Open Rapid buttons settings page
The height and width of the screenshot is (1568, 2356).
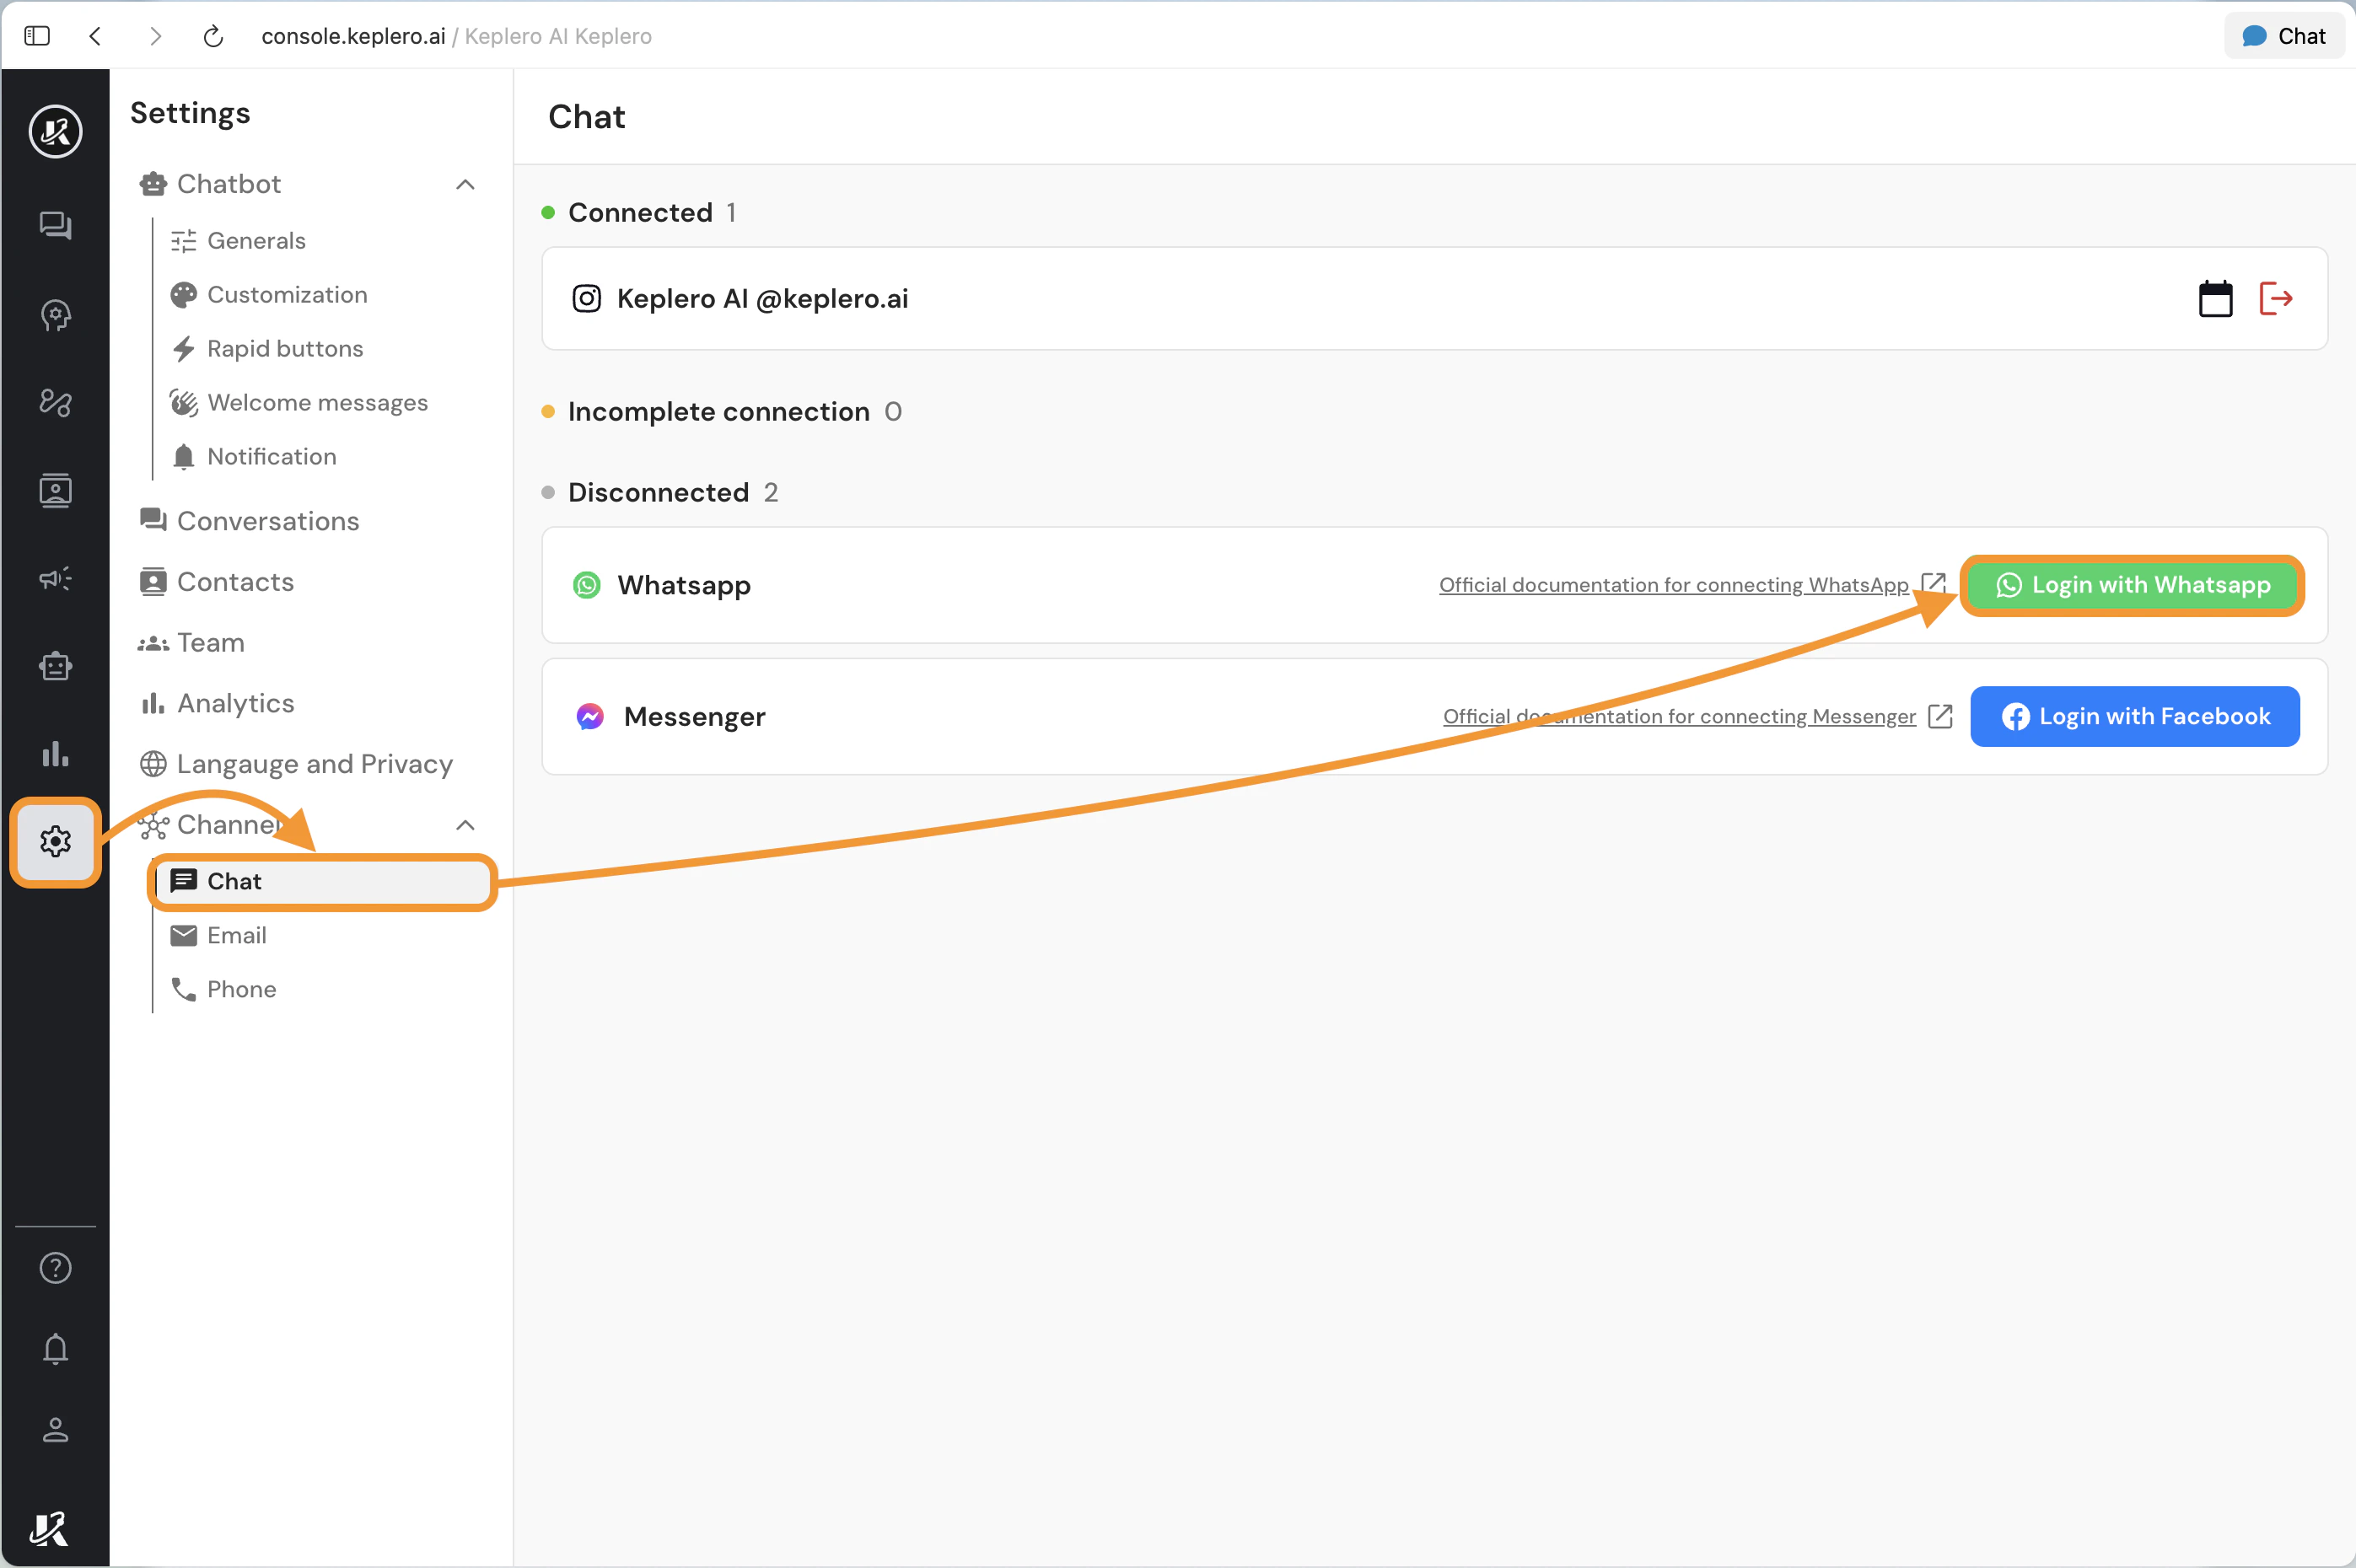click(x=285, y=348)
